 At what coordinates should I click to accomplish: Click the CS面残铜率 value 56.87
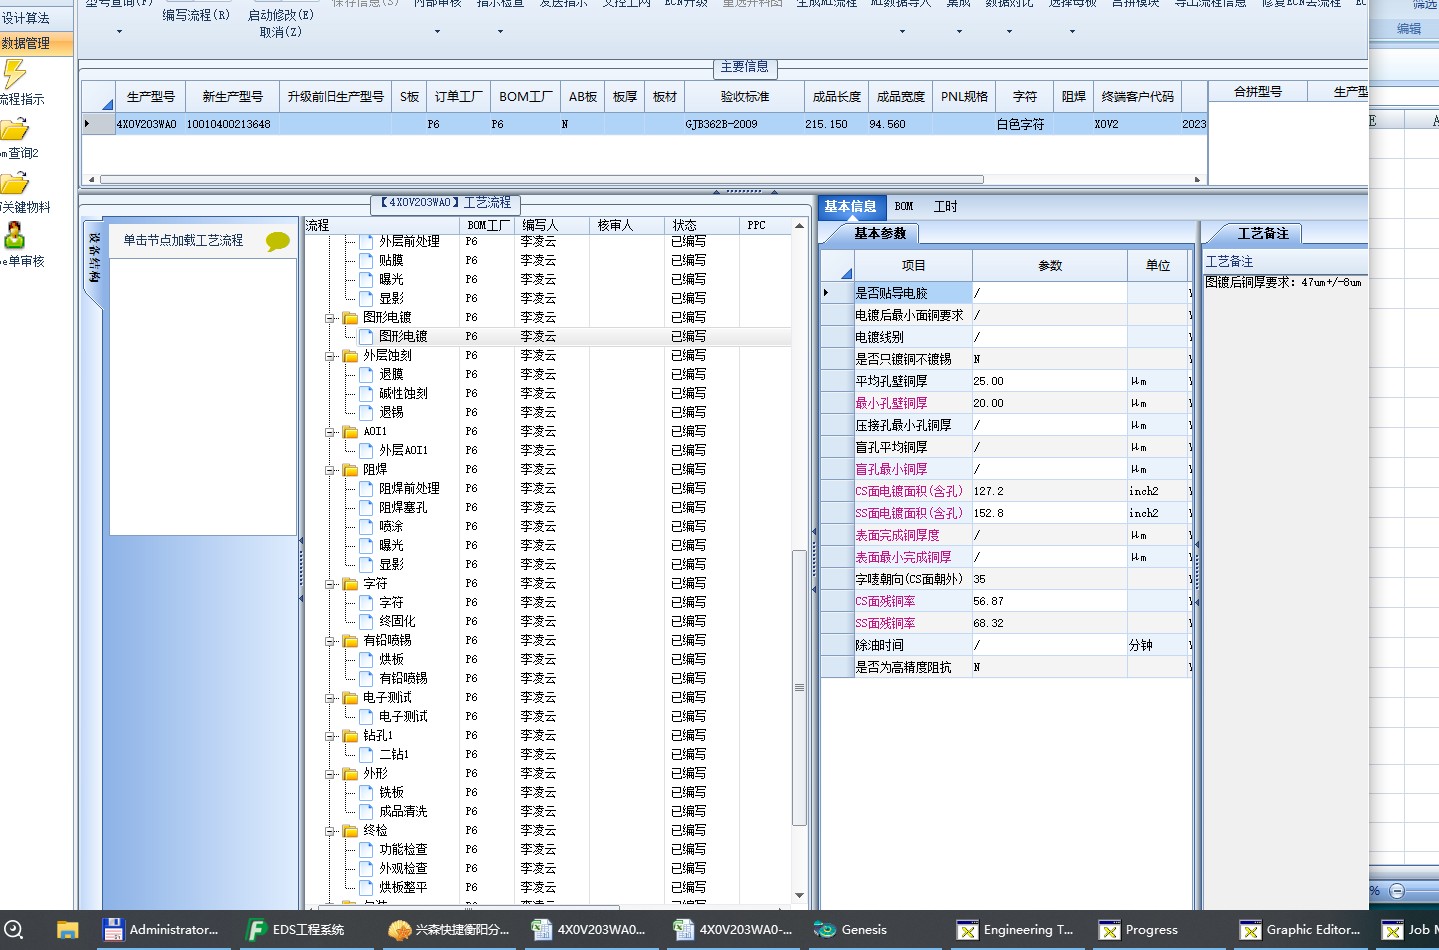pyautogui.click(x=1049, y=601)
